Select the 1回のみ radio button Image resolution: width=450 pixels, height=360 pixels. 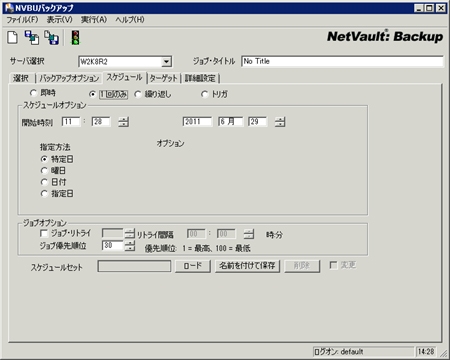(93, 94)
